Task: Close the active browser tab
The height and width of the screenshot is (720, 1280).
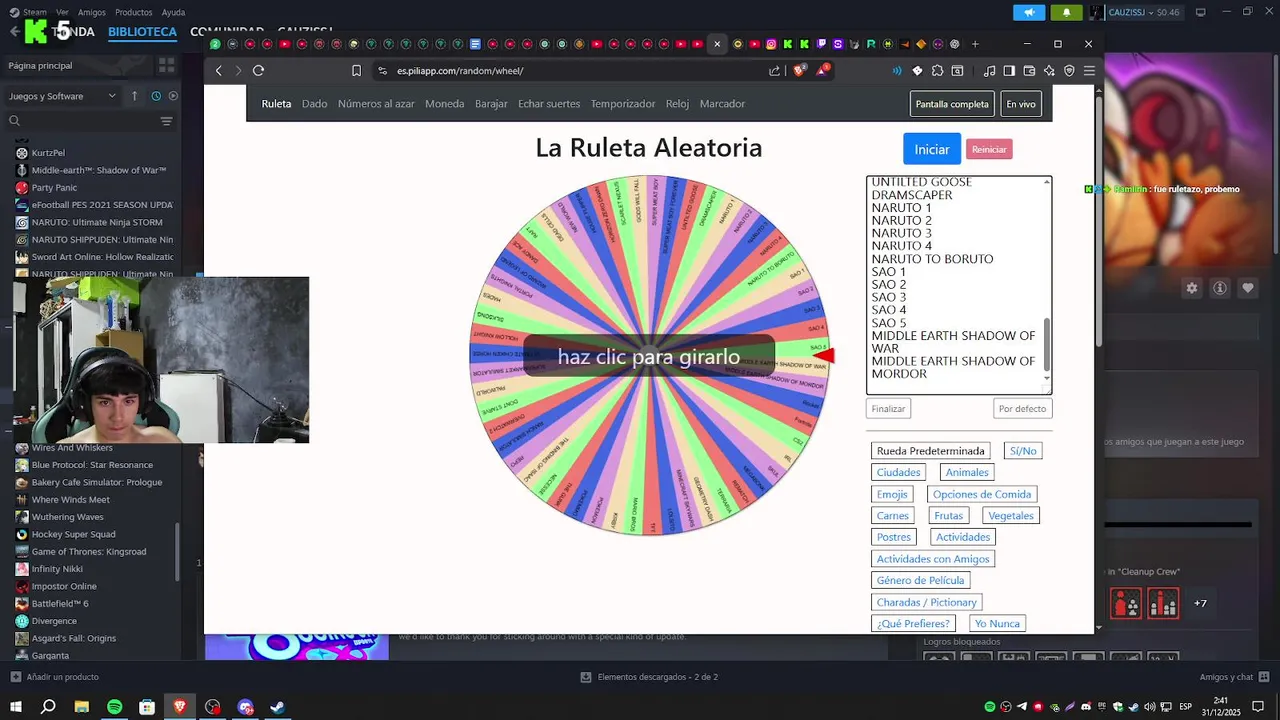Action: click(x=717, y=44)
